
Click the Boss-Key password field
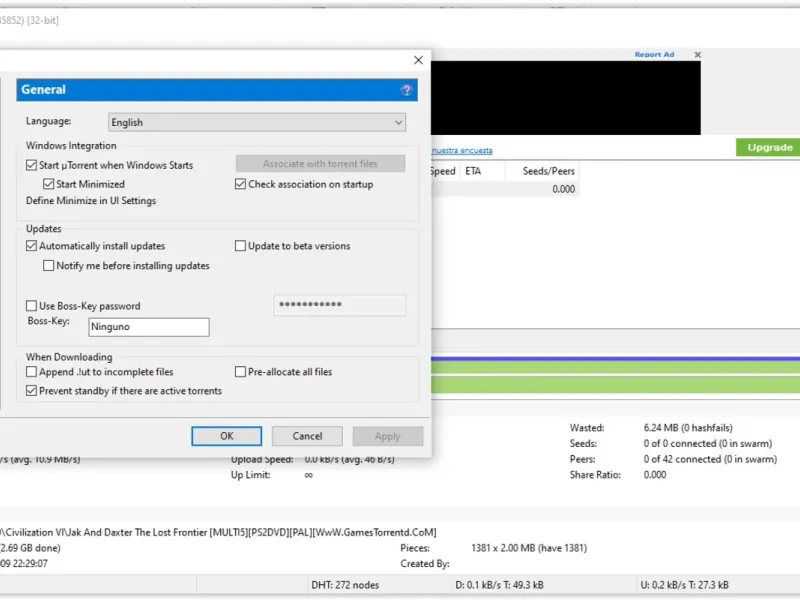(340, 305)
